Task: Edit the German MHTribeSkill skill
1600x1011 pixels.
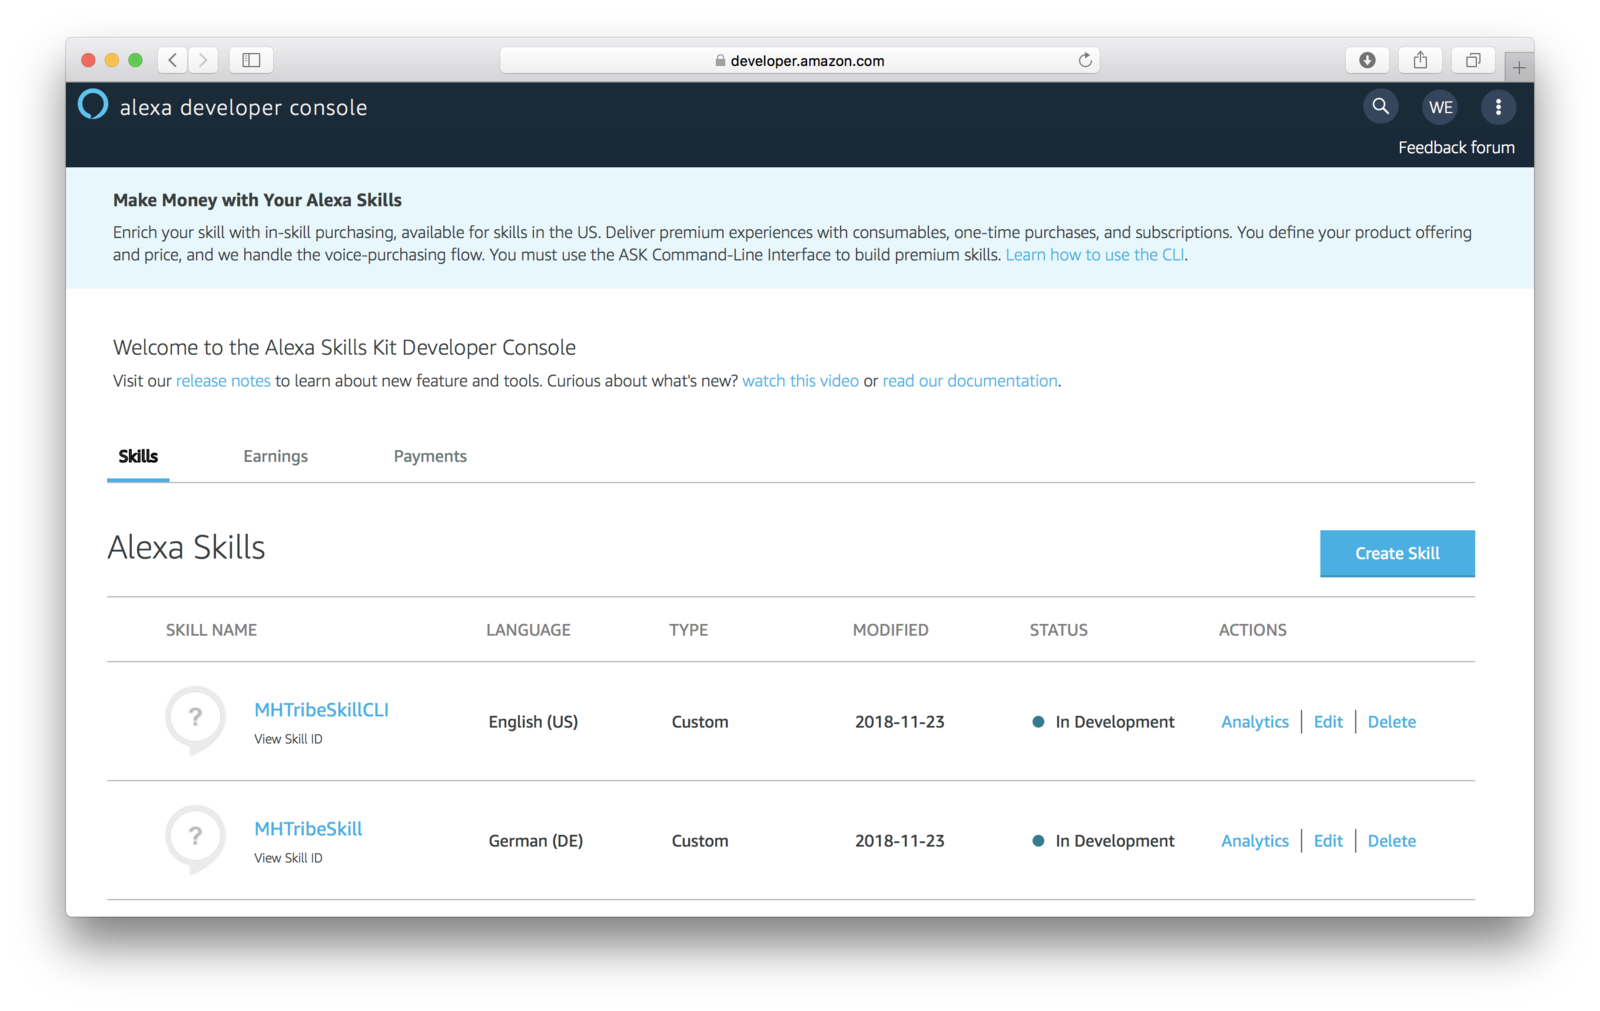Action: tap(1328, 841)
